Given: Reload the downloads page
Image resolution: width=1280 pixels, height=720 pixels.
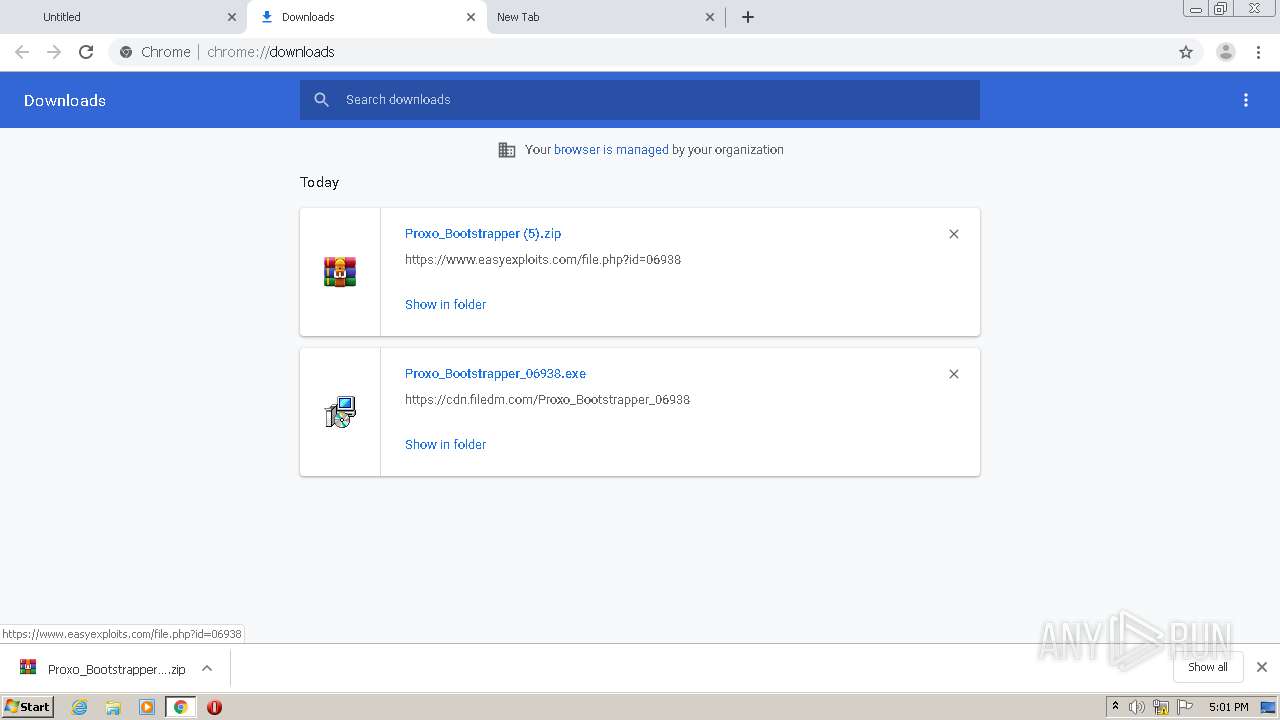Looking at the screenshot, I should pyautogui.click(x=86, y=52).
